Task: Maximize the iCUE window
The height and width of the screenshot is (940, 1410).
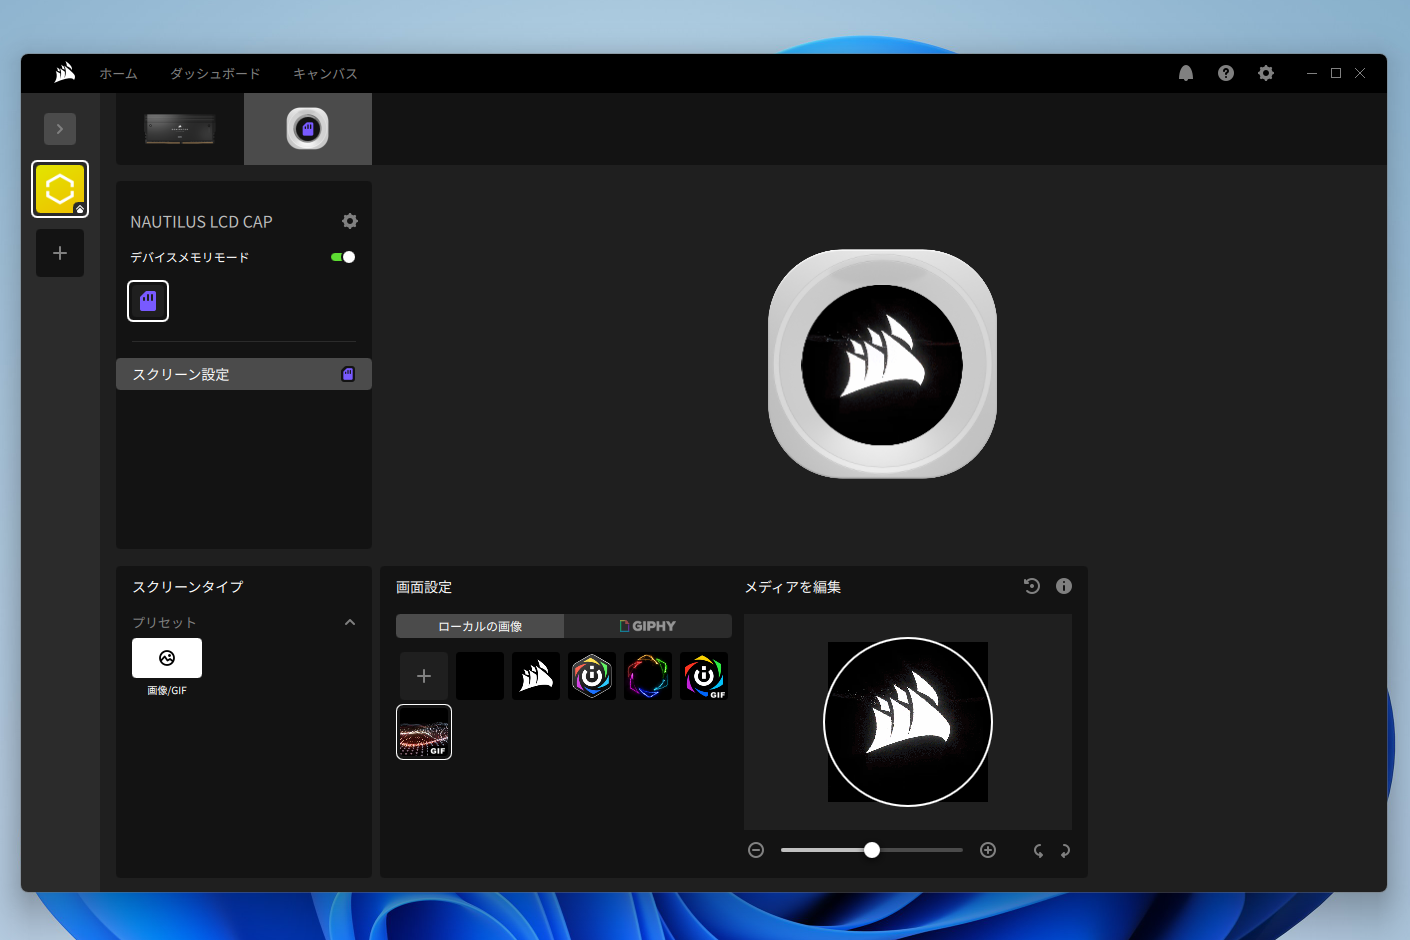Action: pyautogui.click(x=1336, y=73)
